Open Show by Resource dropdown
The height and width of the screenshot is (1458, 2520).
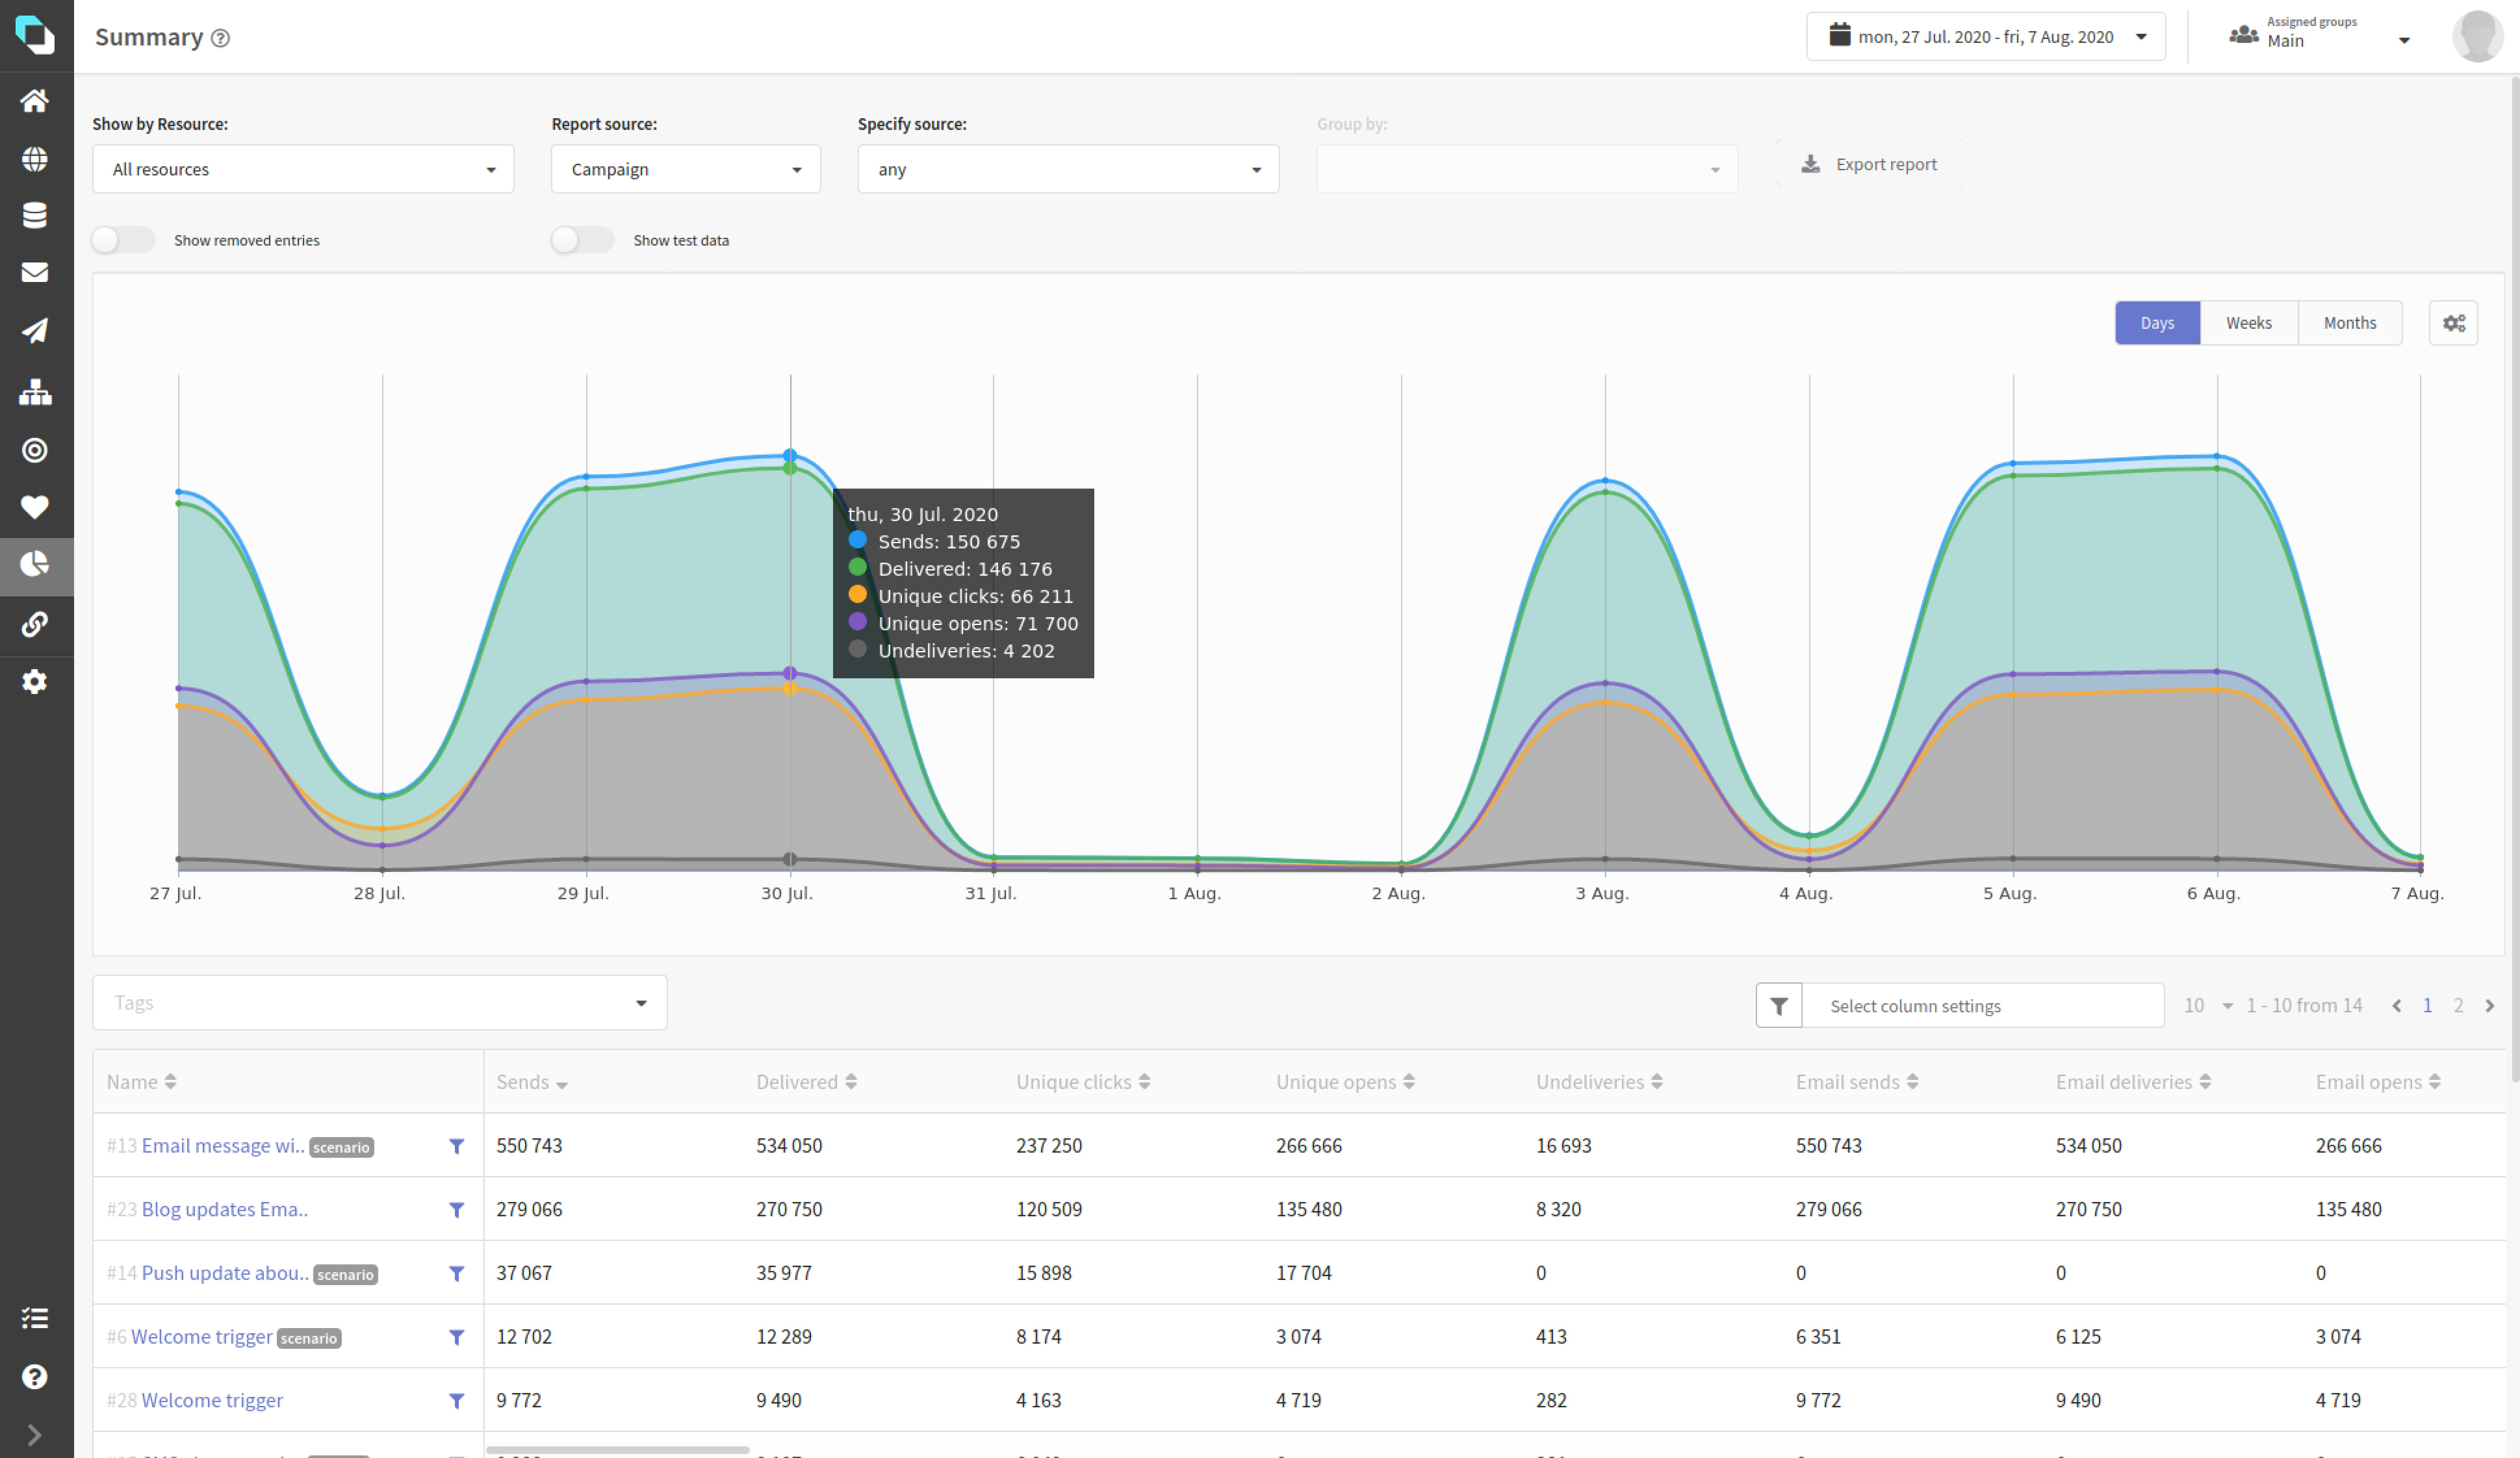303,169
